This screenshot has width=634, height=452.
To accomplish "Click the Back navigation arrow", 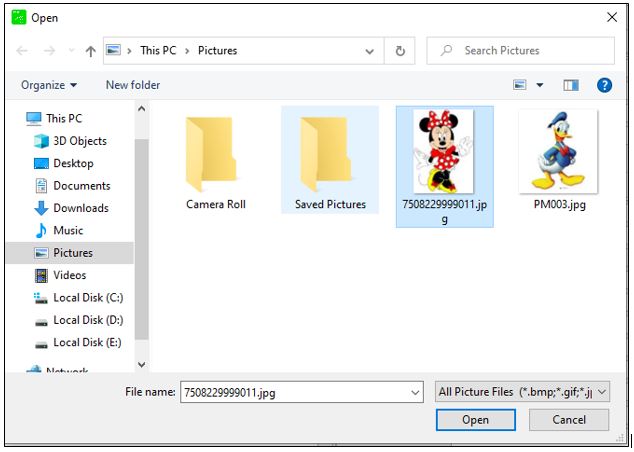I will click(x=22, y=51).
